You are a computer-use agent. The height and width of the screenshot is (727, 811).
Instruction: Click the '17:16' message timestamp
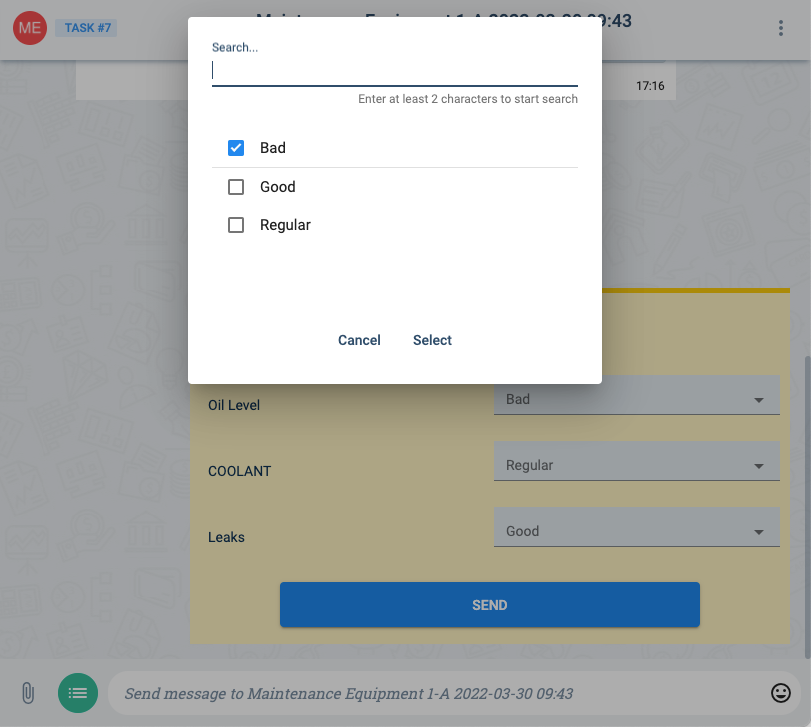click(x=650, y=86)
